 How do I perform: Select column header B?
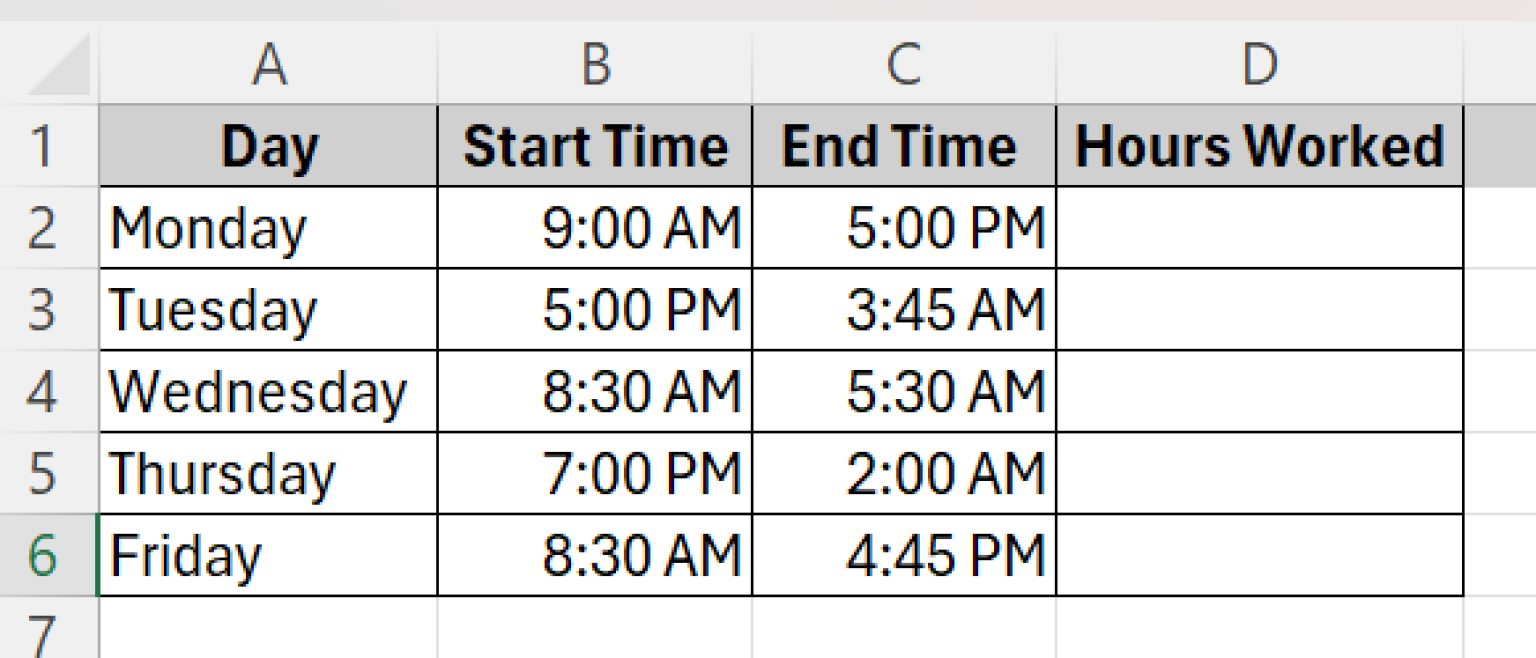tap(595, 62)
